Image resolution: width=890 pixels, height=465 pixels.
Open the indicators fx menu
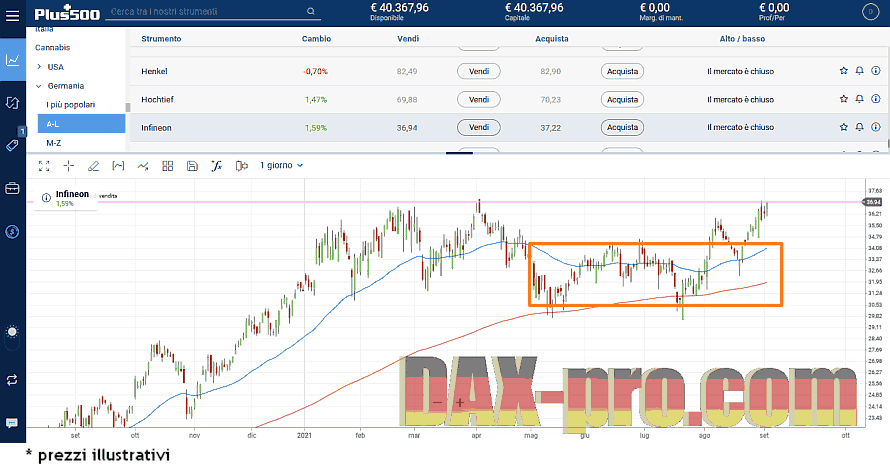[x=216, y=166]
